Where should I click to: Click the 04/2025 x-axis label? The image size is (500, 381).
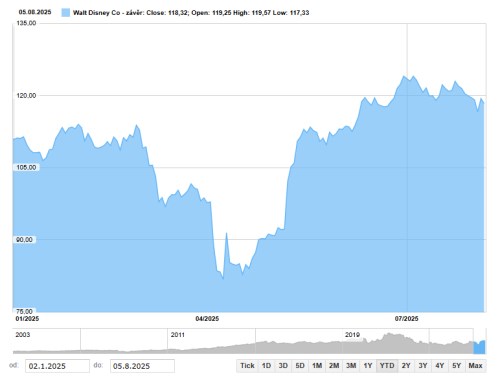(x=207, y=319)
